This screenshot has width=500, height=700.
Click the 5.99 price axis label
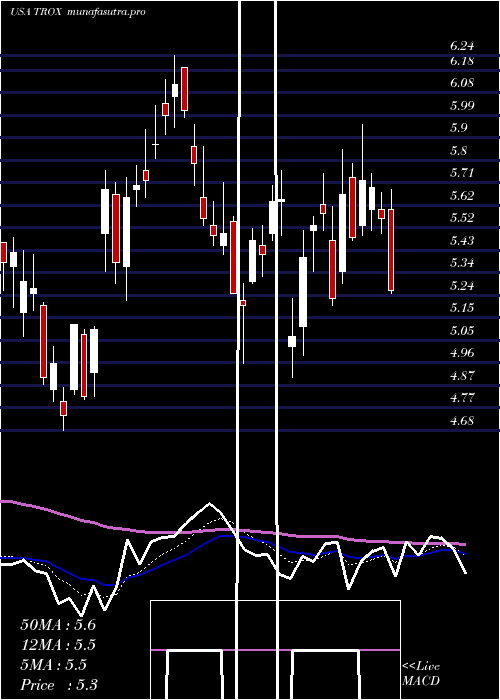462,105
